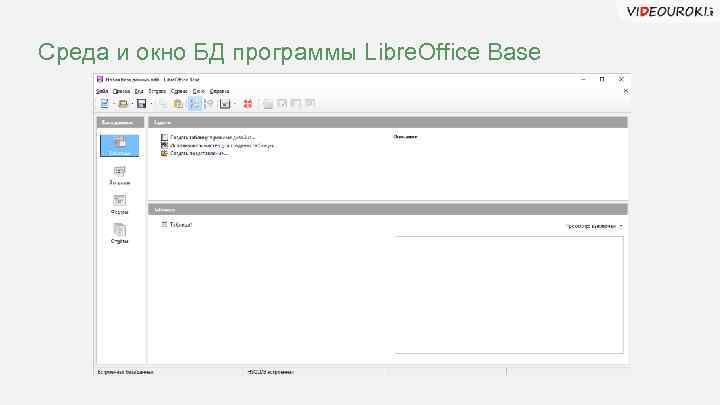The width and height of the screenshot is (720, 405).
Task: Click the 'Встроенная база данных' status bar text
Action: point(125,372)
